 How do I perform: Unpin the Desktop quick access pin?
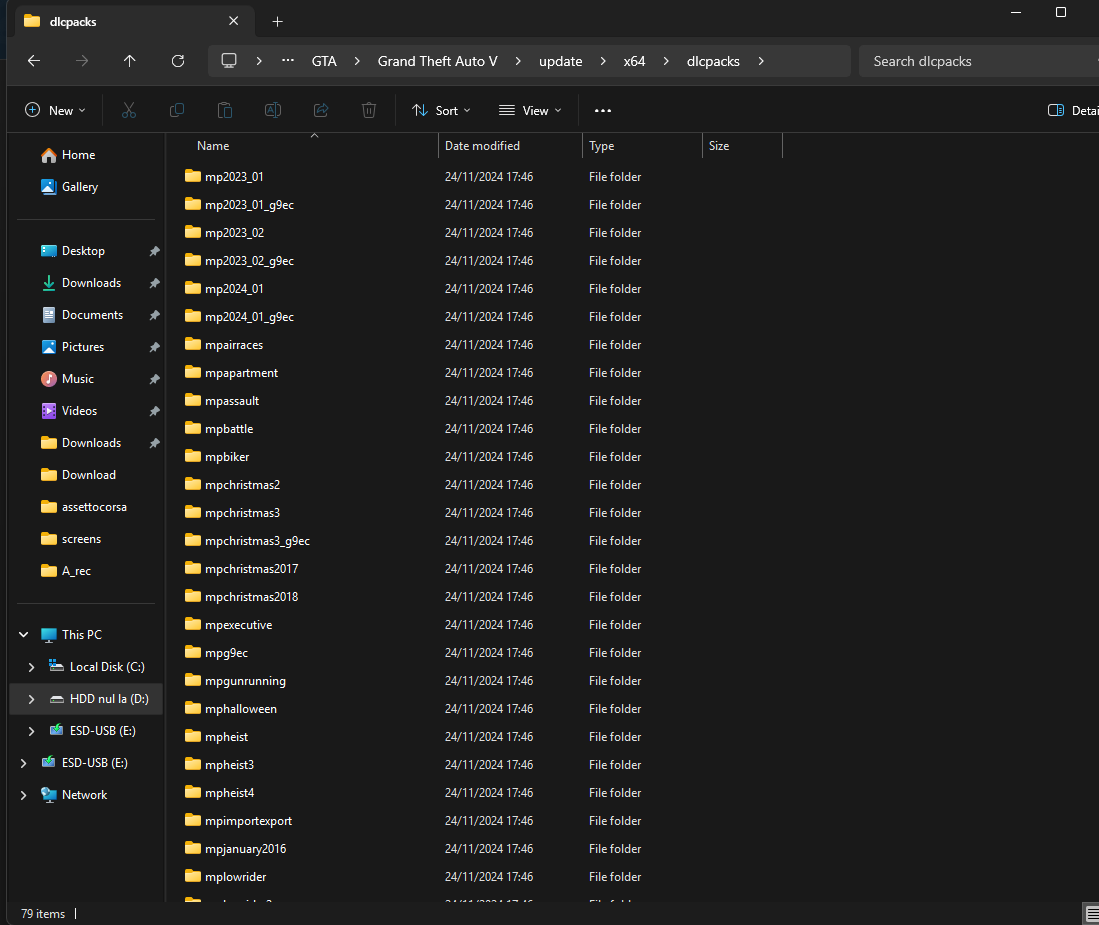[154, 251]
